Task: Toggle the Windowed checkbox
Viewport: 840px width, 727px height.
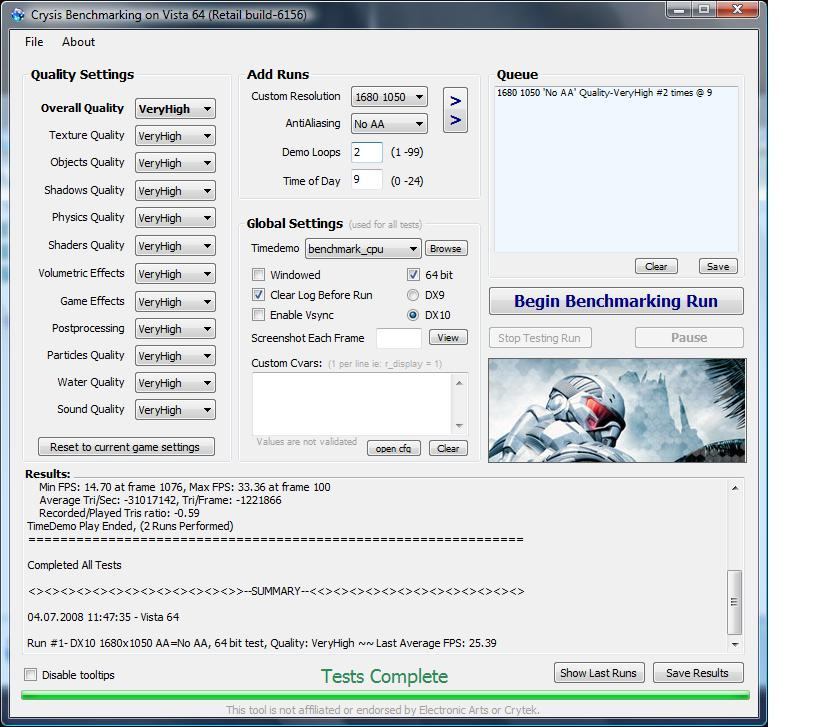Action: [258, 275]
